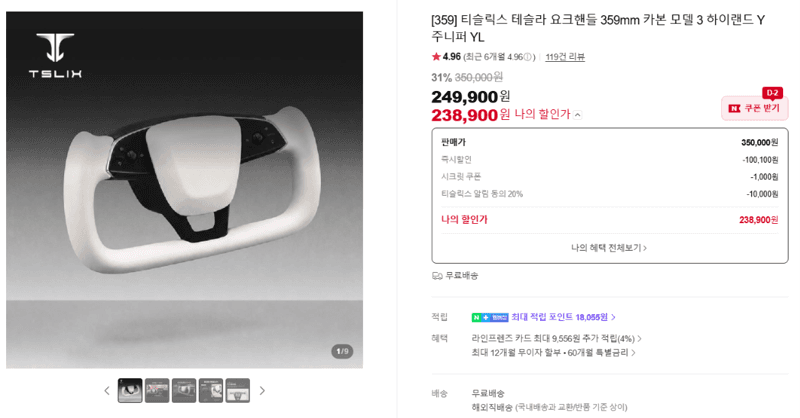The height and width of the screenshot is (418, 800).
Task: Open 라인프렌즈 카드 추가 적립 details
Action: [x=556, y=339]
